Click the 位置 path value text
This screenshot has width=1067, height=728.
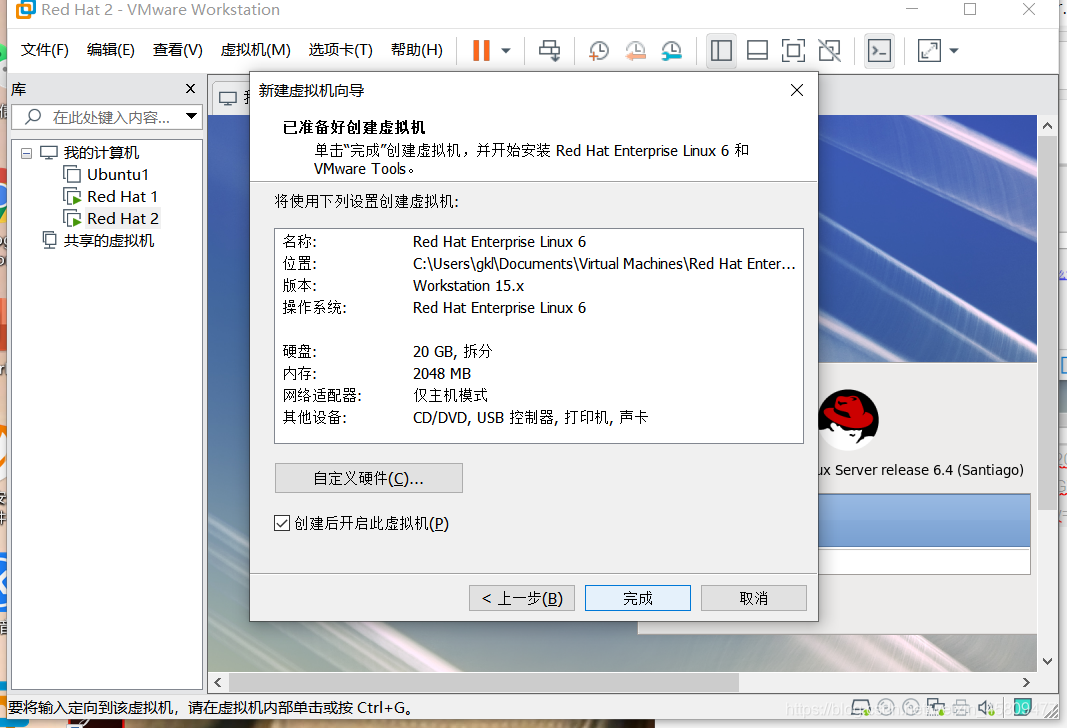604,264
